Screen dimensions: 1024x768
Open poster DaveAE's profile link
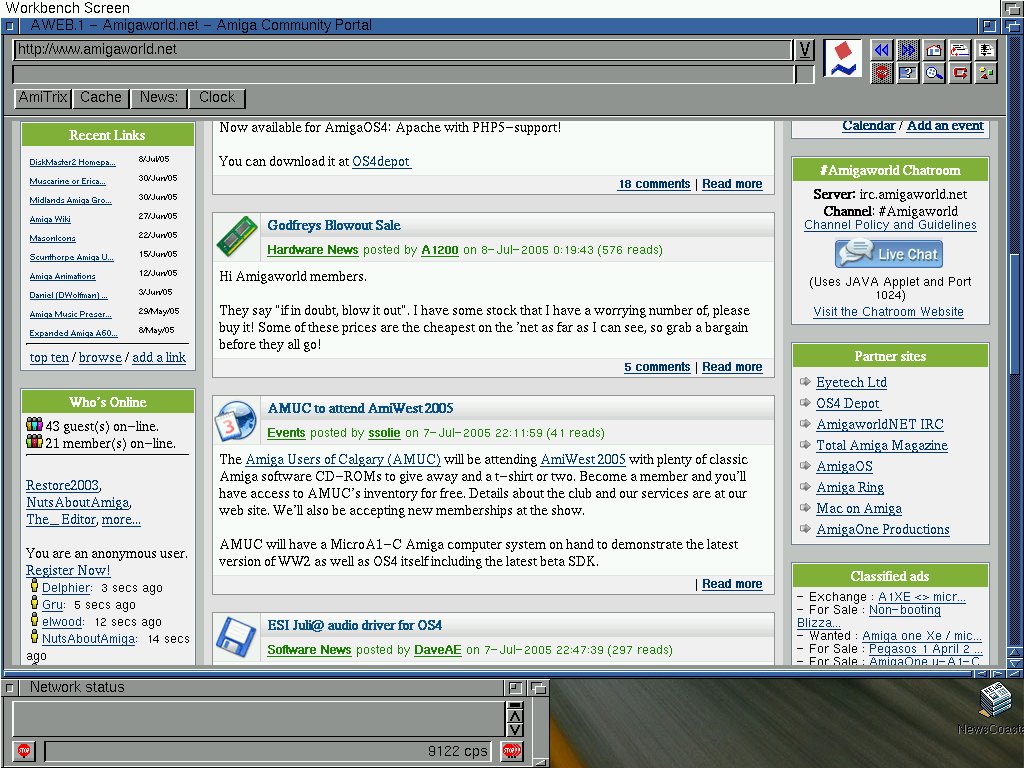(438, 650)
